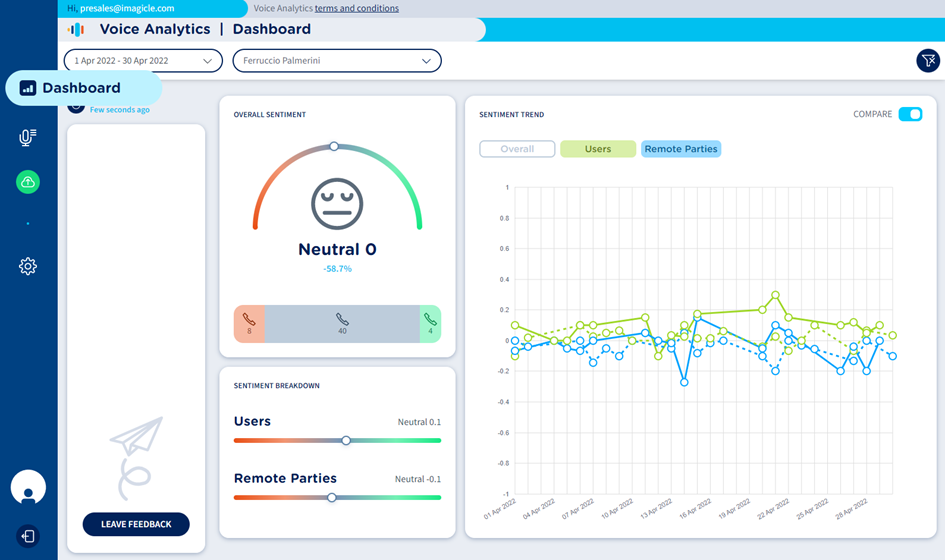This screenshot has height=560, width=945.
Task: Toggle the Compare switch off
Action: [x=909, y=114]
